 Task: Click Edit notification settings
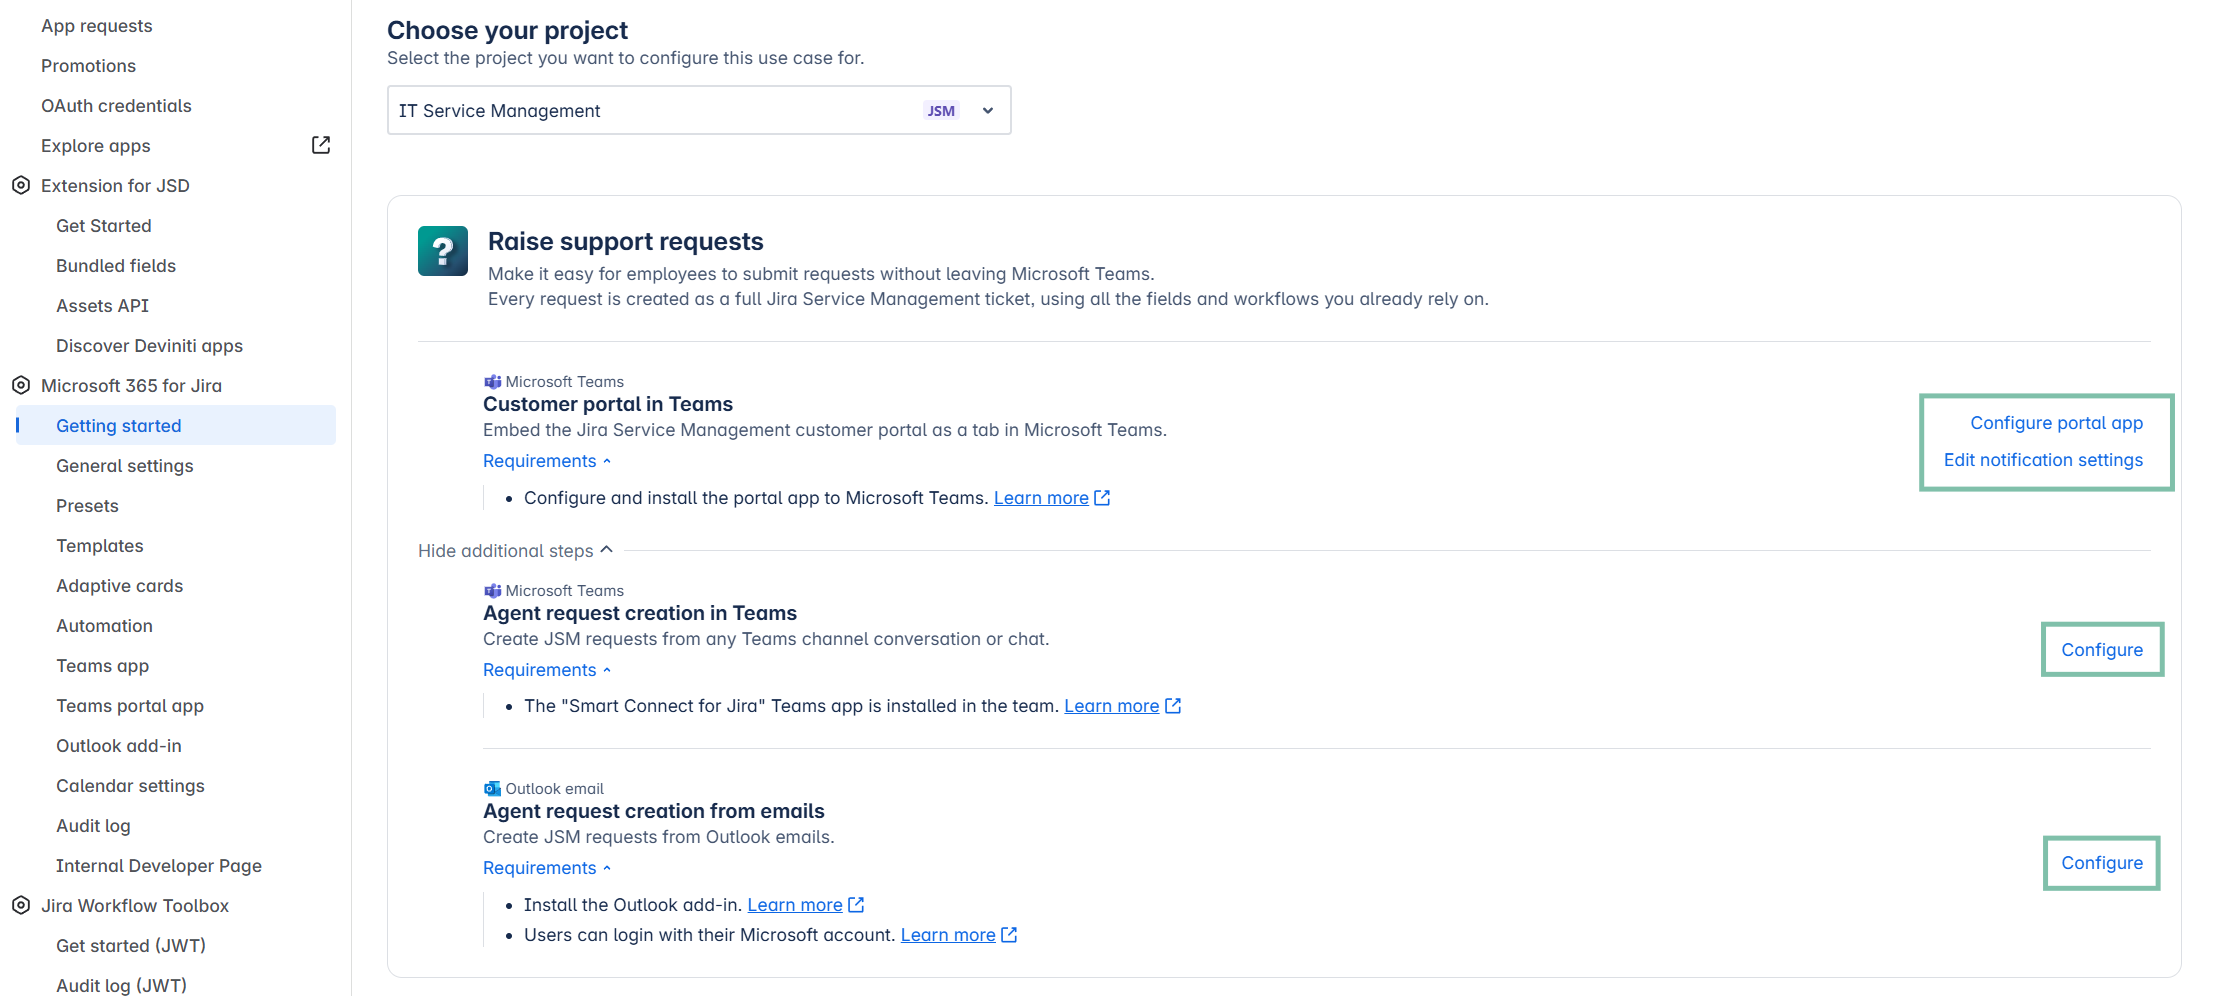(2043, 460)
